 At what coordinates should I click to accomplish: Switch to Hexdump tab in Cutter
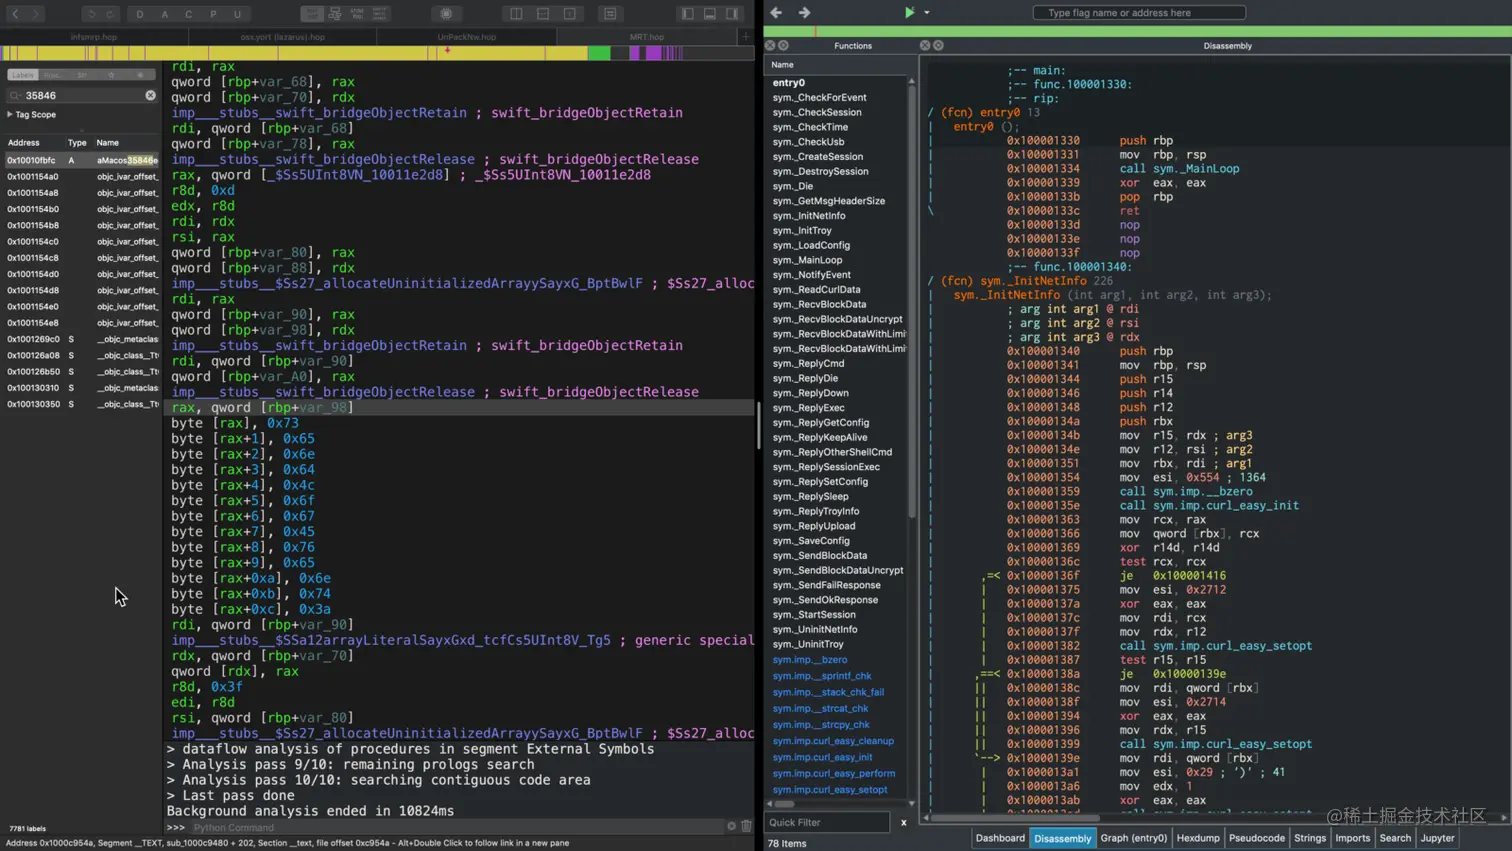pyautogui.click(x=1198, y=838)
